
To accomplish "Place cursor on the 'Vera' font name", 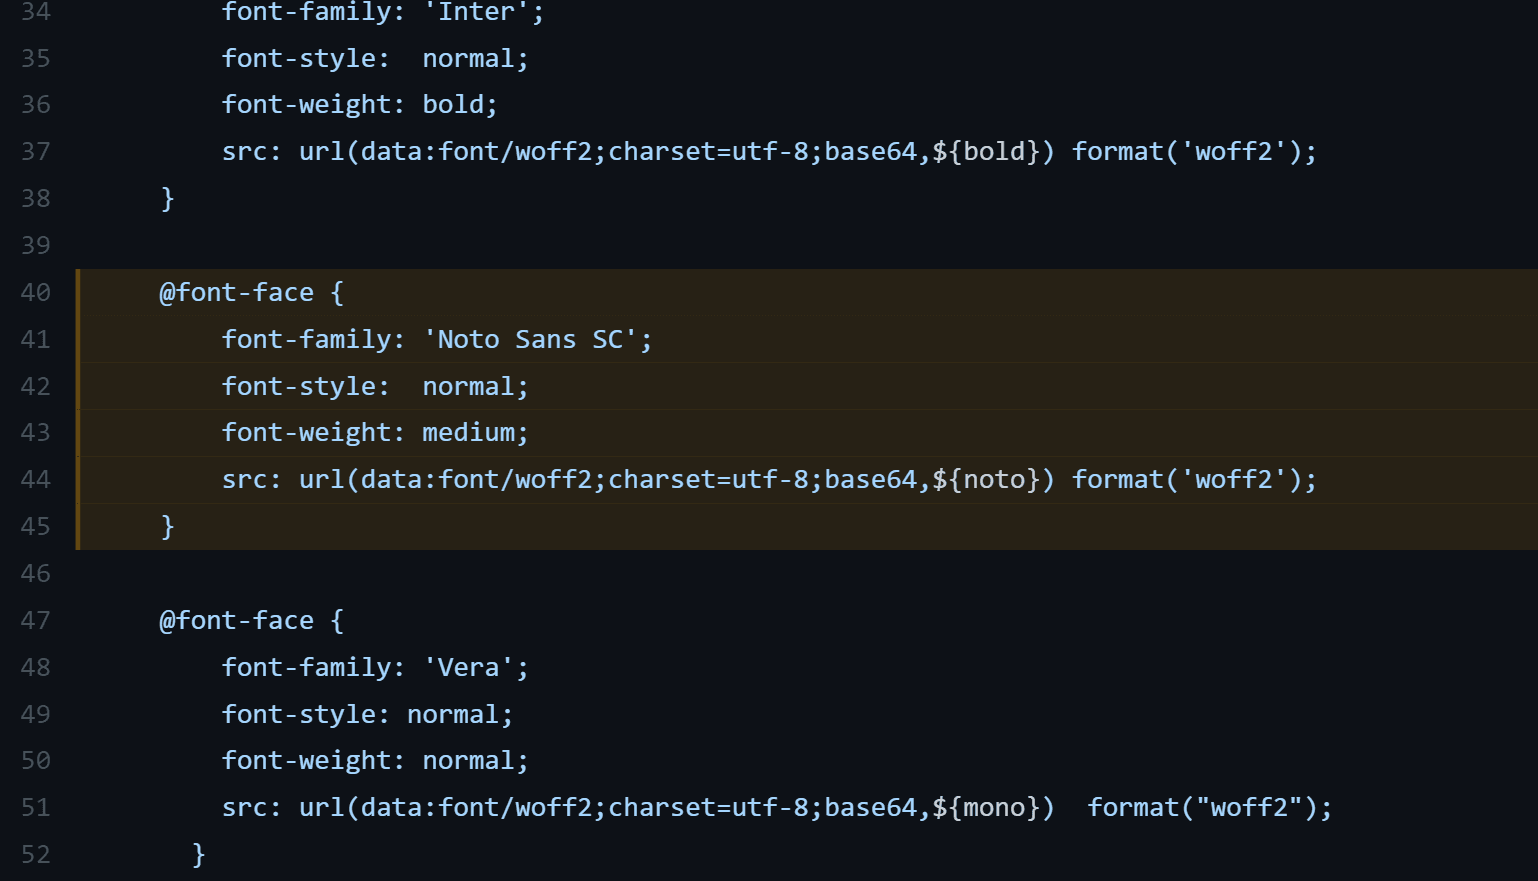I will click(x=469, y=667).
